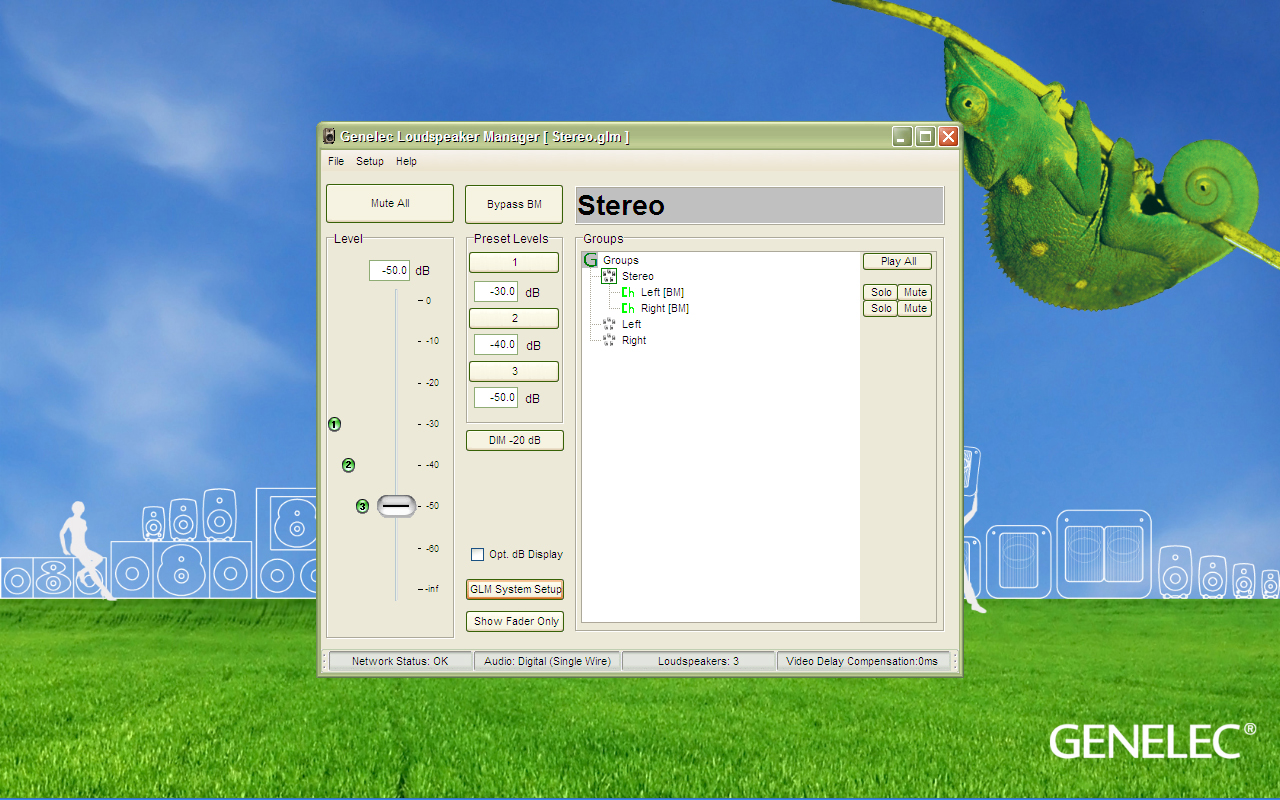The height and width of the screenshot is (800, 1280).
Task: Click Network Status: OK status entry
Action: pyautogui.click(x=399, y=661)
